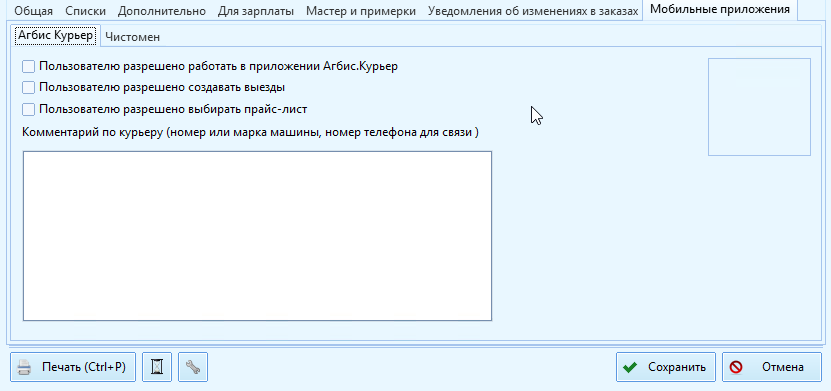Open the Мастер и примерки tab
The width and height of the screenshot is (831, 391).
point(361,11)
